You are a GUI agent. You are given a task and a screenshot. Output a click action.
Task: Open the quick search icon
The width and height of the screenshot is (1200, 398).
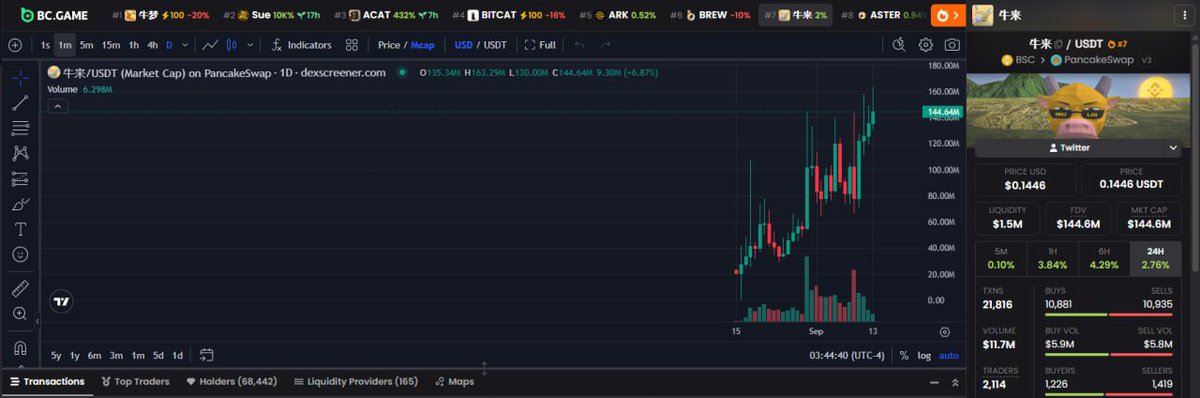(898, 45)
